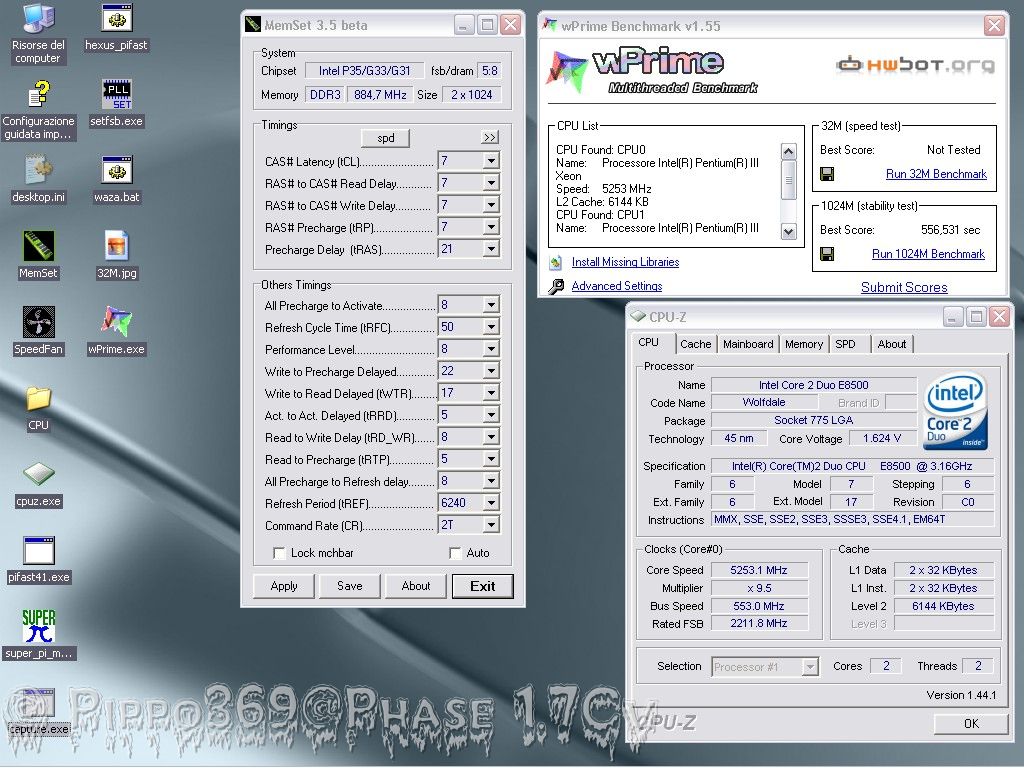Switch to the About tab in CPU-Z
The width and height of the screenshot is (1024, 768).
[891, 344]
